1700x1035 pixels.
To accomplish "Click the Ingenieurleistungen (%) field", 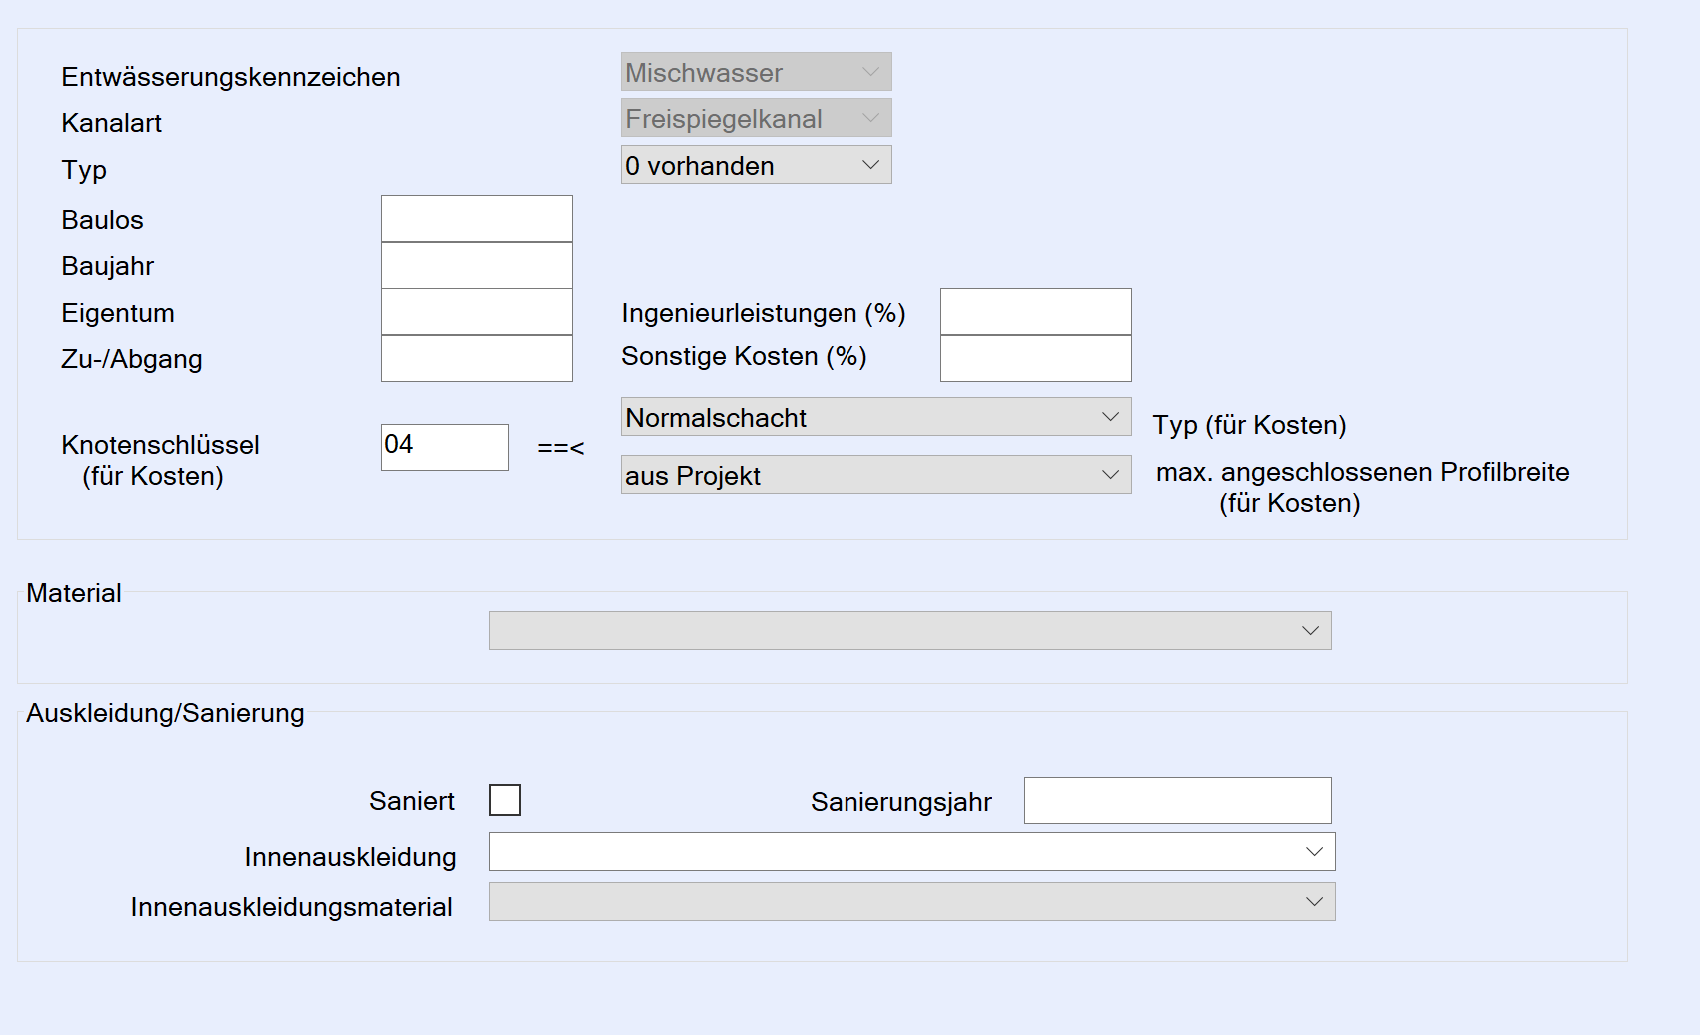I will (1035, 312).
